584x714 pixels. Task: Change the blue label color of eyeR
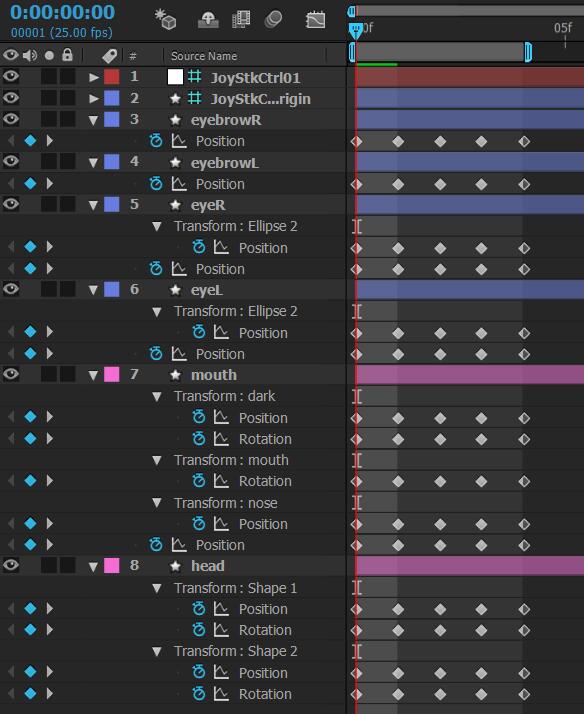pyautogui.click(x=112, y=204)
